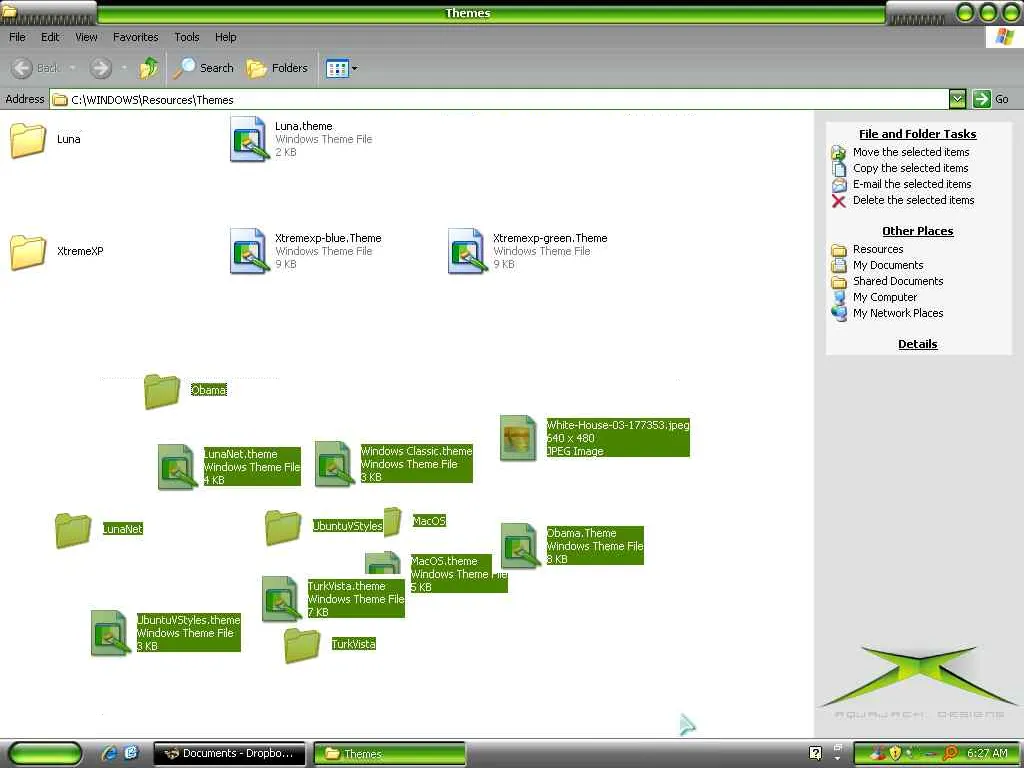Select the TurkVista.theme file icon

tap(281, 599)
